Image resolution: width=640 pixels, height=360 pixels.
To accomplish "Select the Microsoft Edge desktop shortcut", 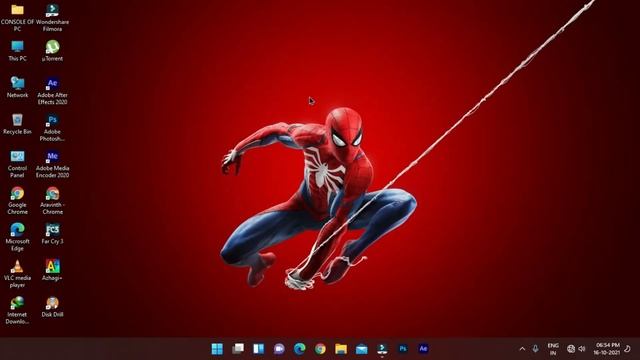I will click(17, 237).
